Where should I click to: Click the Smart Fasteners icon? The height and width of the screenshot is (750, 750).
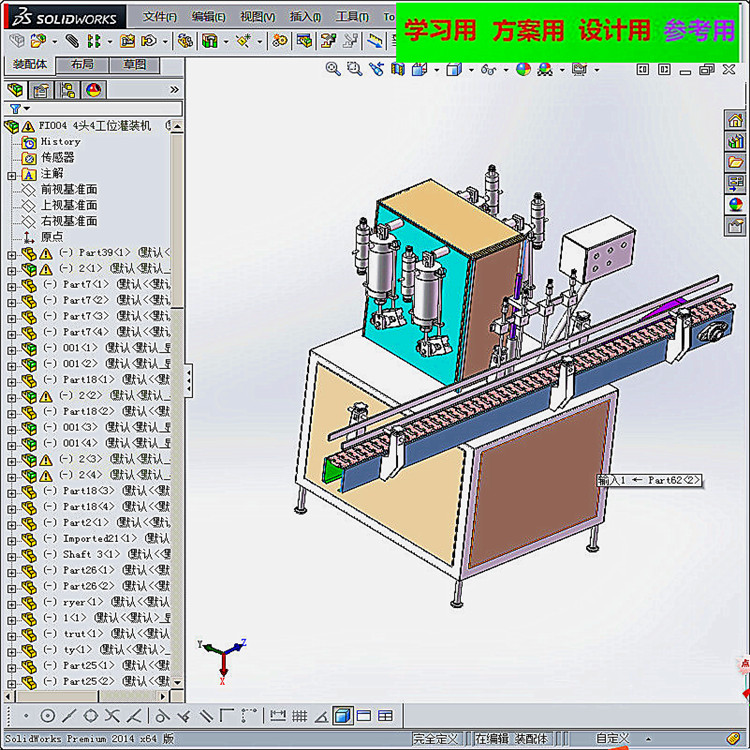click(x=127, y=41)
